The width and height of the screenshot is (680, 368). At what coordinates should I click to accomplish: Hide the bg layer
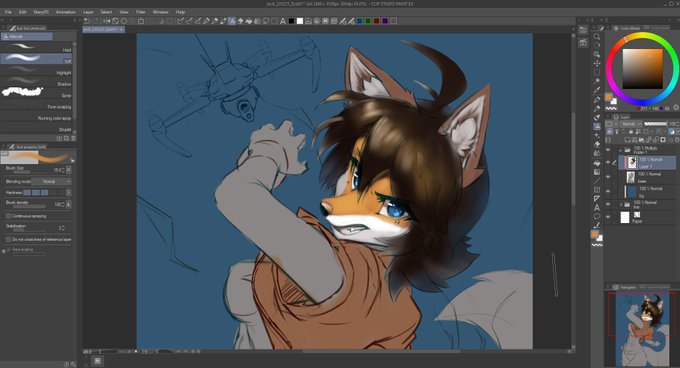click(x=608, y=191)
